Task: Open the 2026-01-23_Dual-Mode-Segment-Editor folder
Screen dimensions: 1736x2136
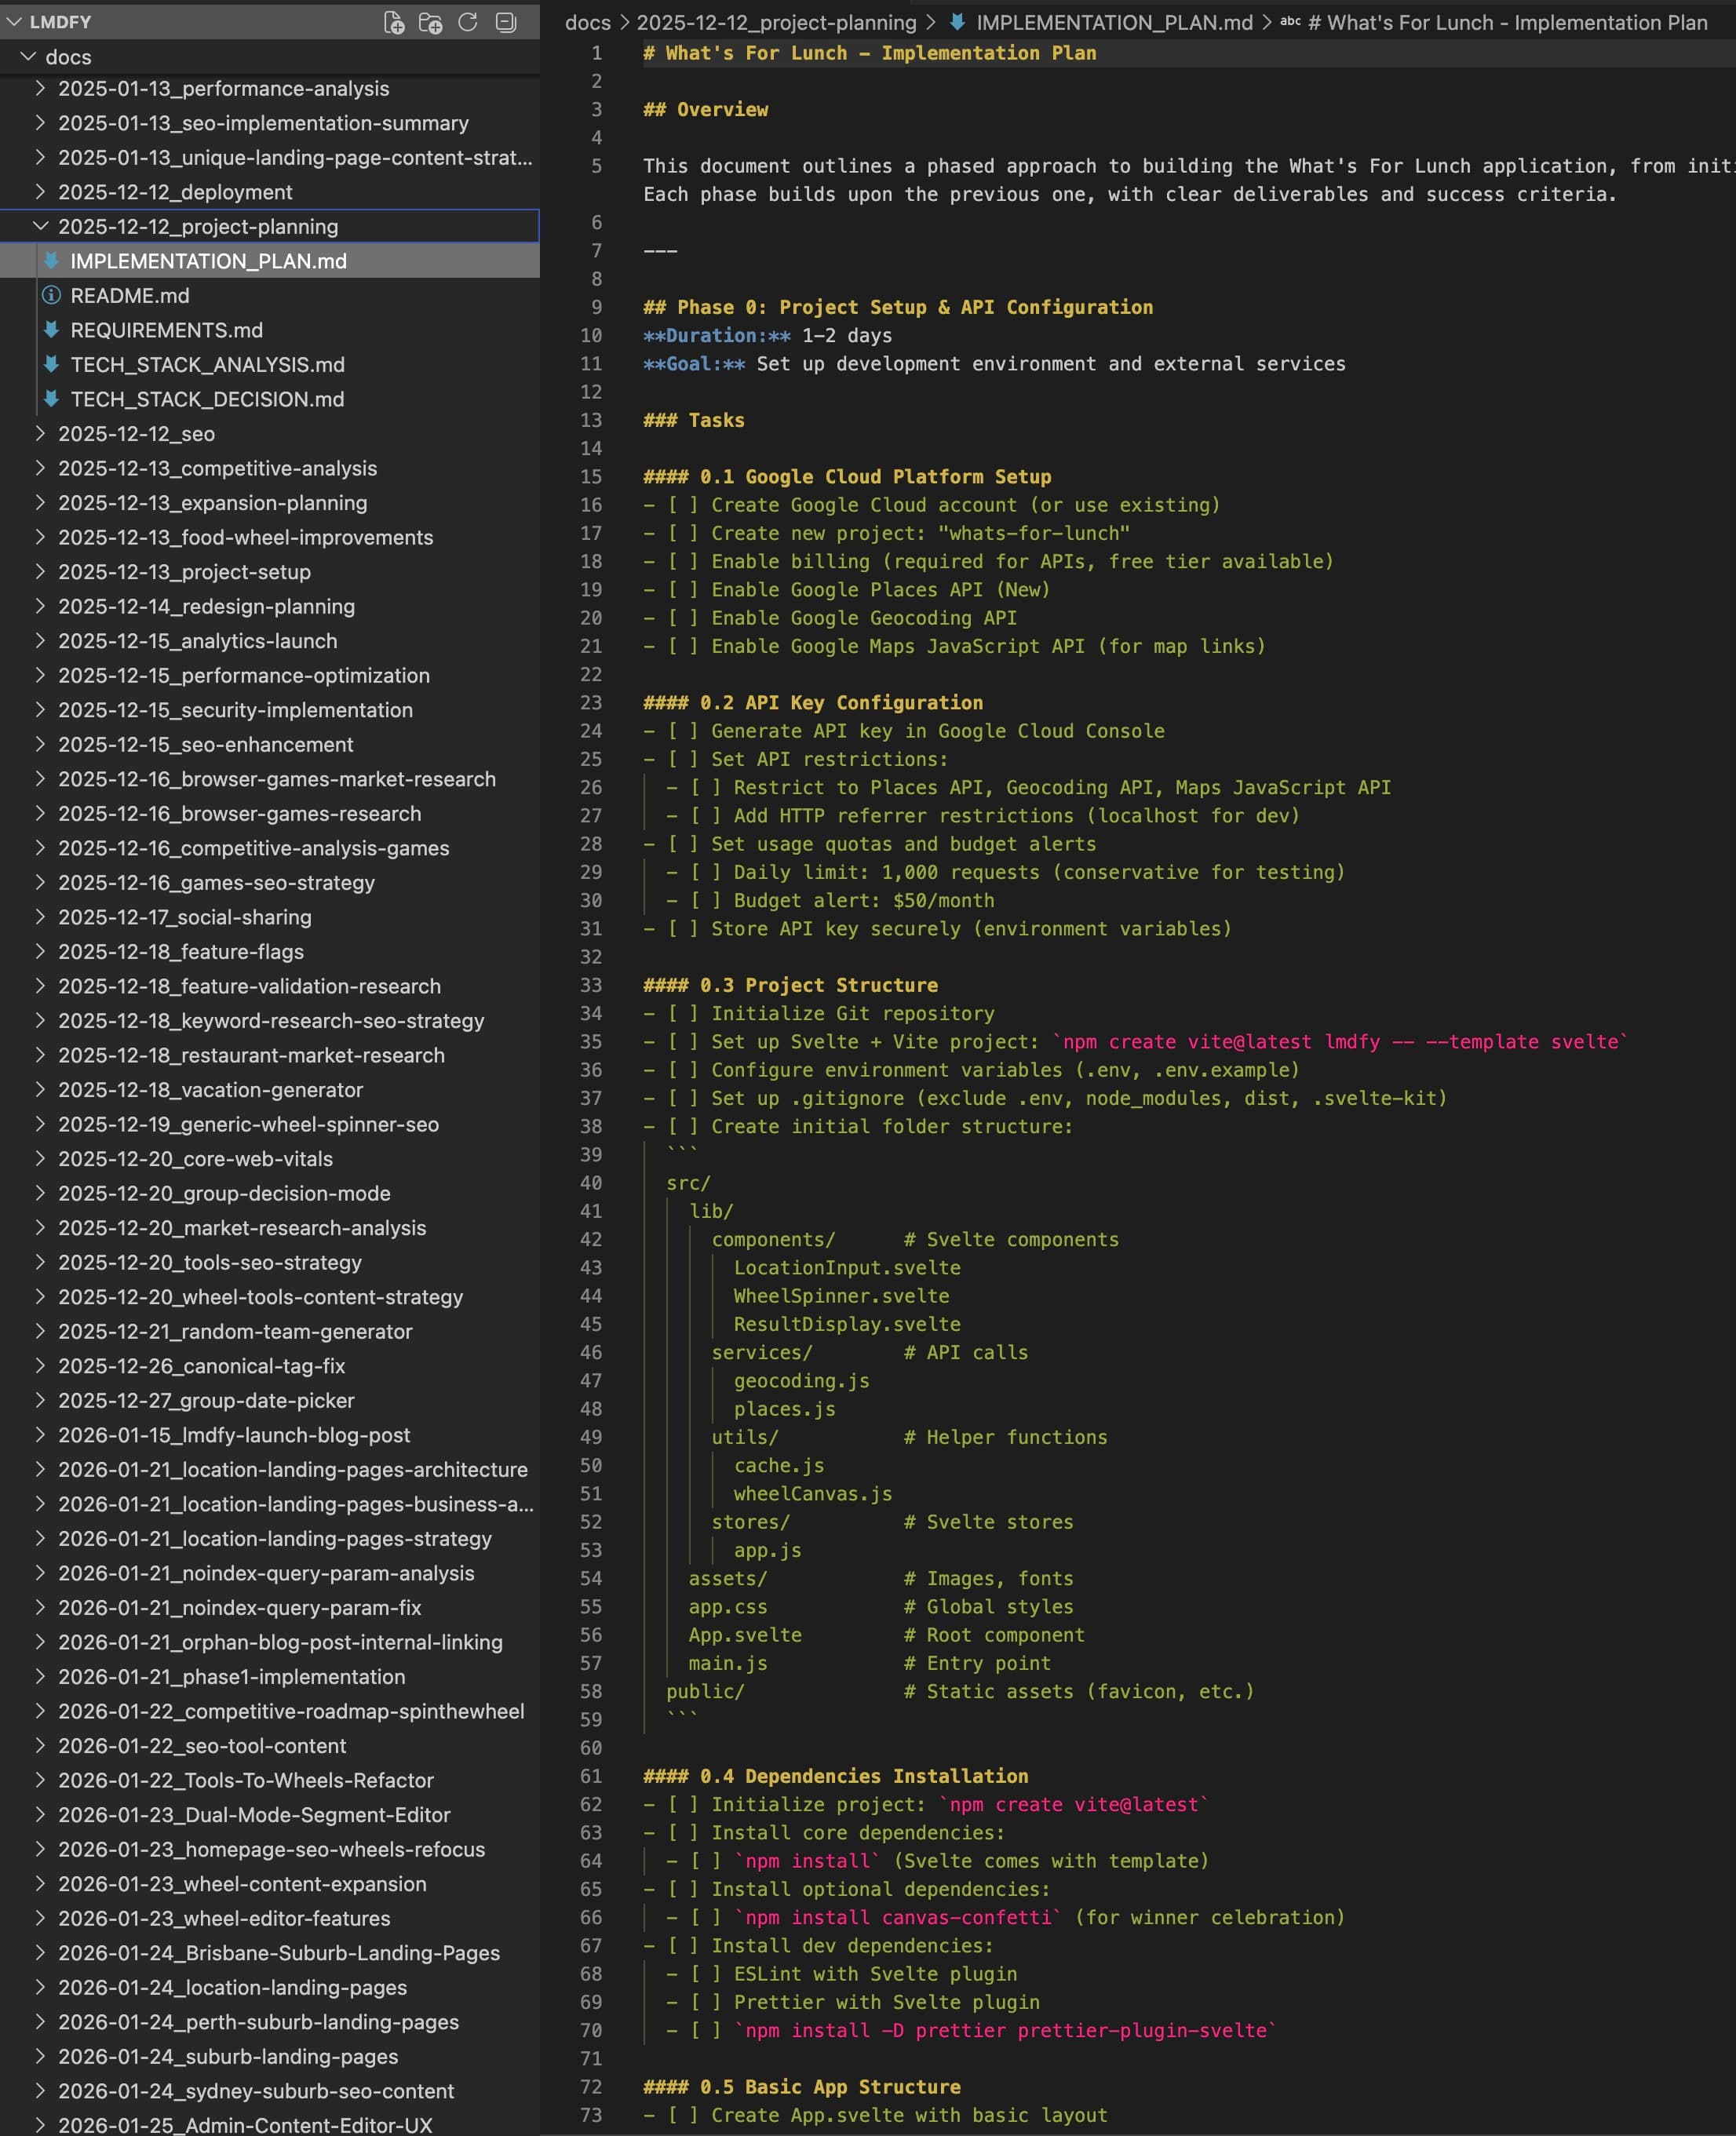Action: pyautogui.click(x=254, y=1814)
